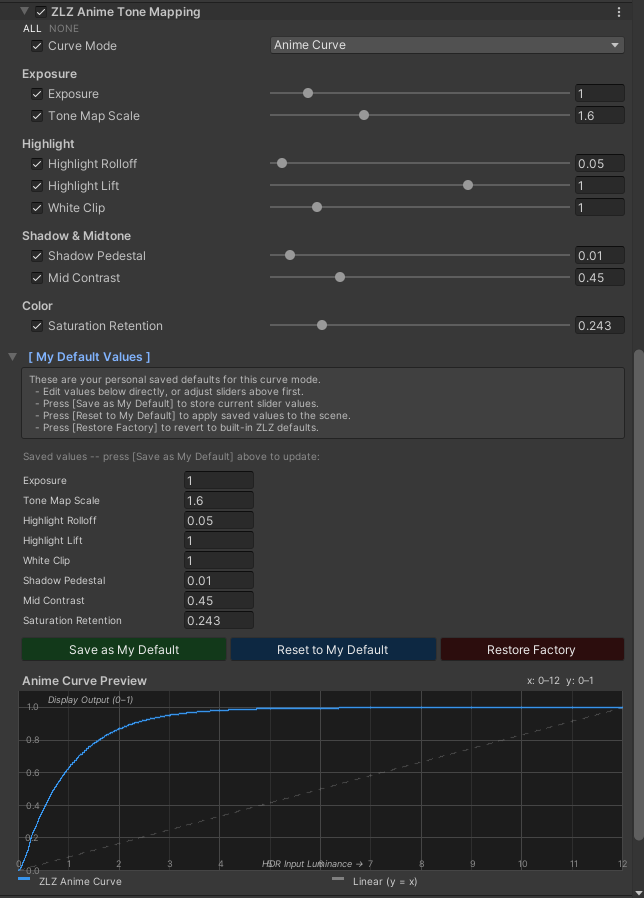Click the Shadow Pedestal slider value field
Image resolution: width=644 pixels, height=898 pixels.
(x=600, y=255)
